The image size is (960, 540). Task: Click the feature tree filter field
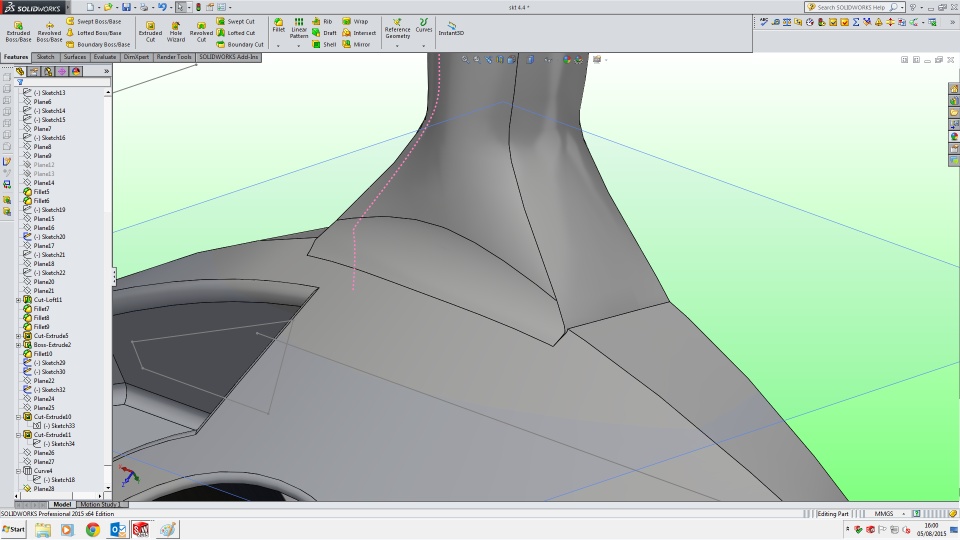62,81
